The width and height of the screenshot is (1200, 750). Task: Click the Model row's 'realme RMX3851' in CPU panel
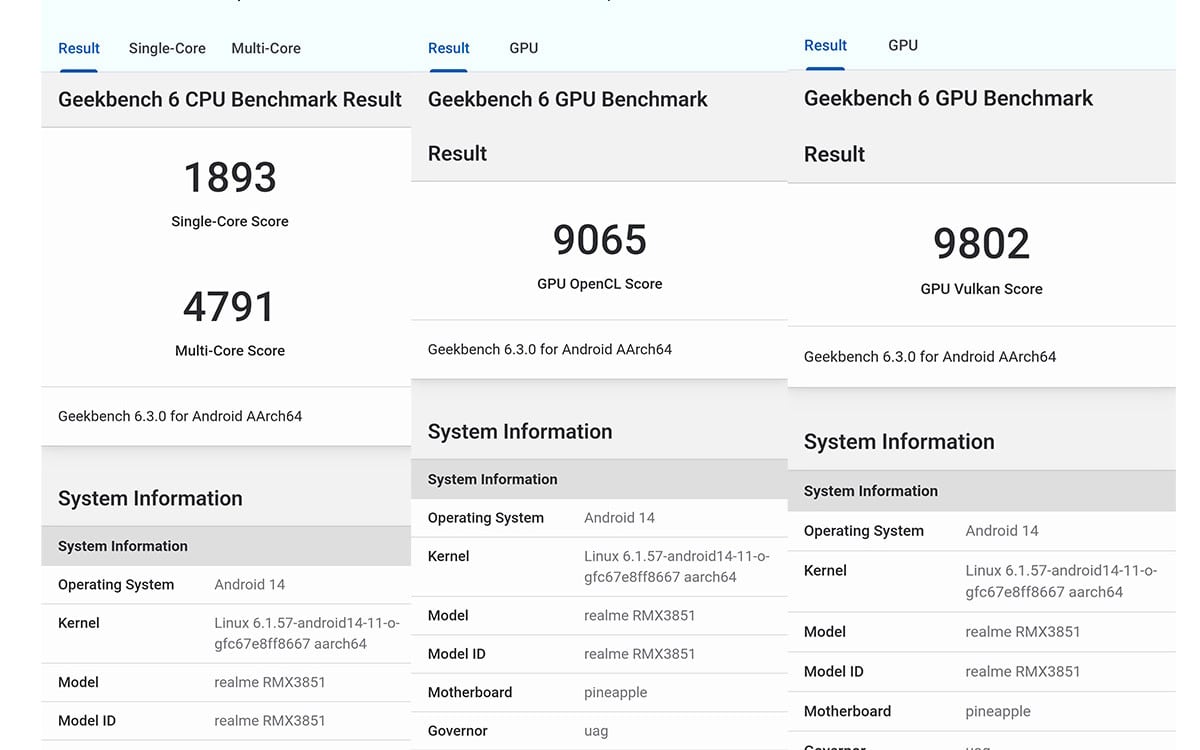click(x=270, y=682)
